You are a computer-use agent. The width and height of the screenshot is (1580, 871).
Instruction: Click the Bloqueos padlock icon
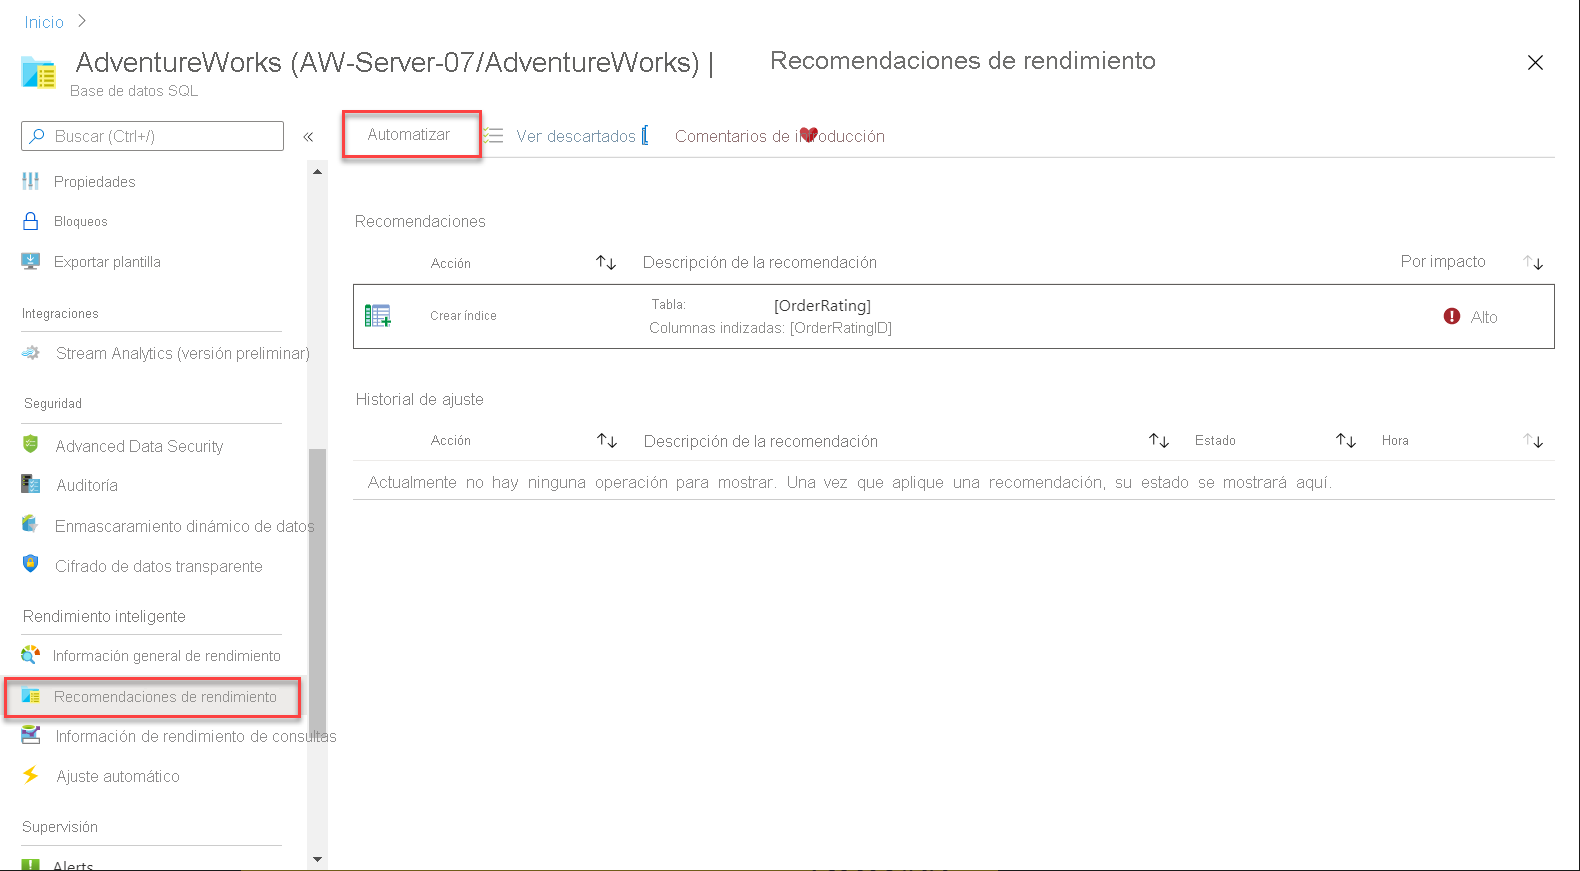[x=31, y=221]
